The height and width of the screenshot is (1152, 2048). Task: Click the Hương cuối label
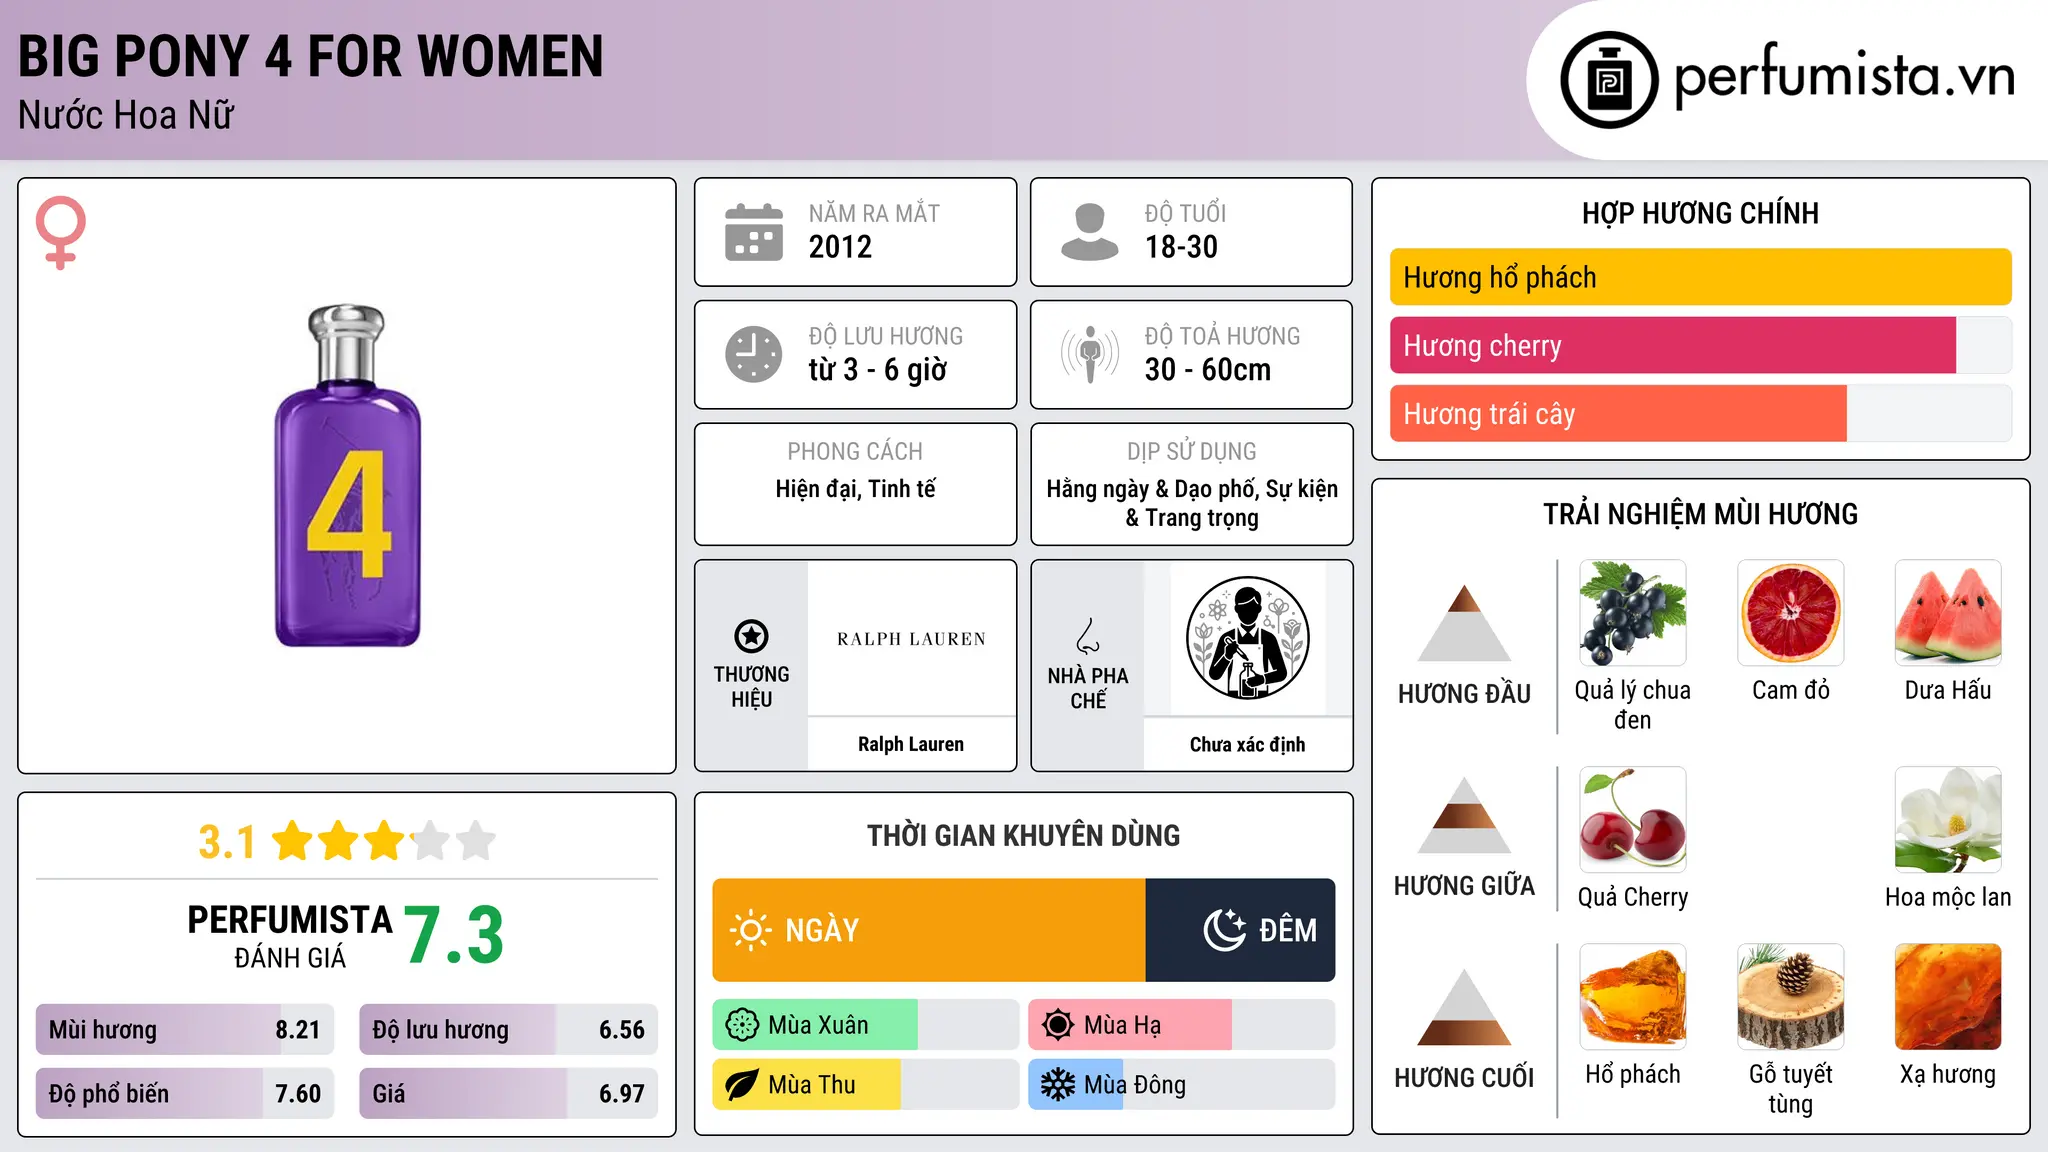pyautogui.click(x=1464, y=1078)
